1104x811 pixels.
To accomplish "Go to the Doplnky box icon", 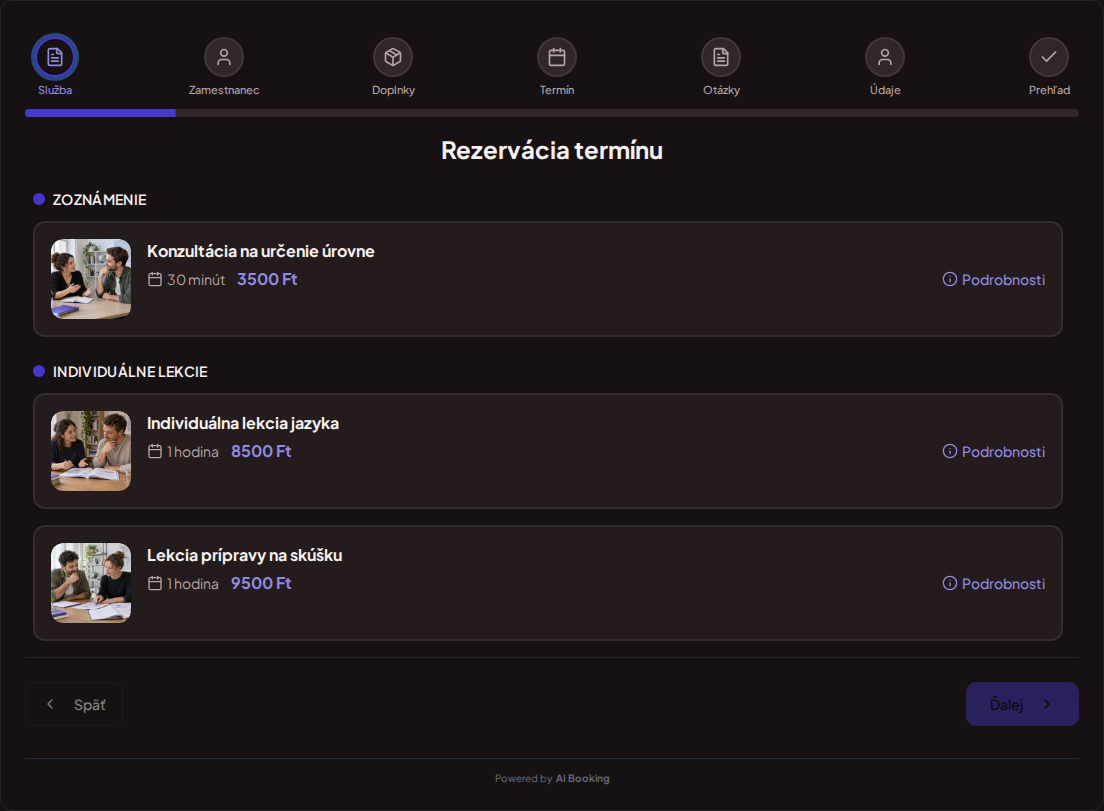I will pyautogui.click(x=393, y=57).
